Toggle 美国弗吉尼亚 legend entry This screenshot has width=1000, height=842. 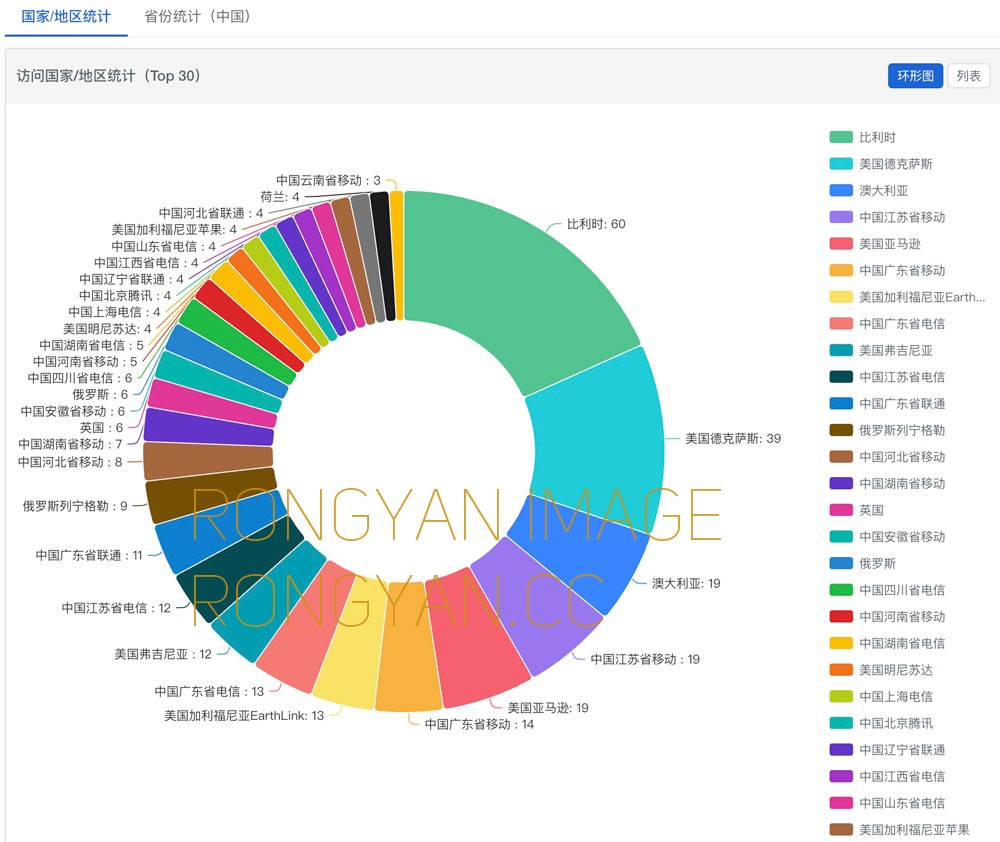tap(881, 350)
